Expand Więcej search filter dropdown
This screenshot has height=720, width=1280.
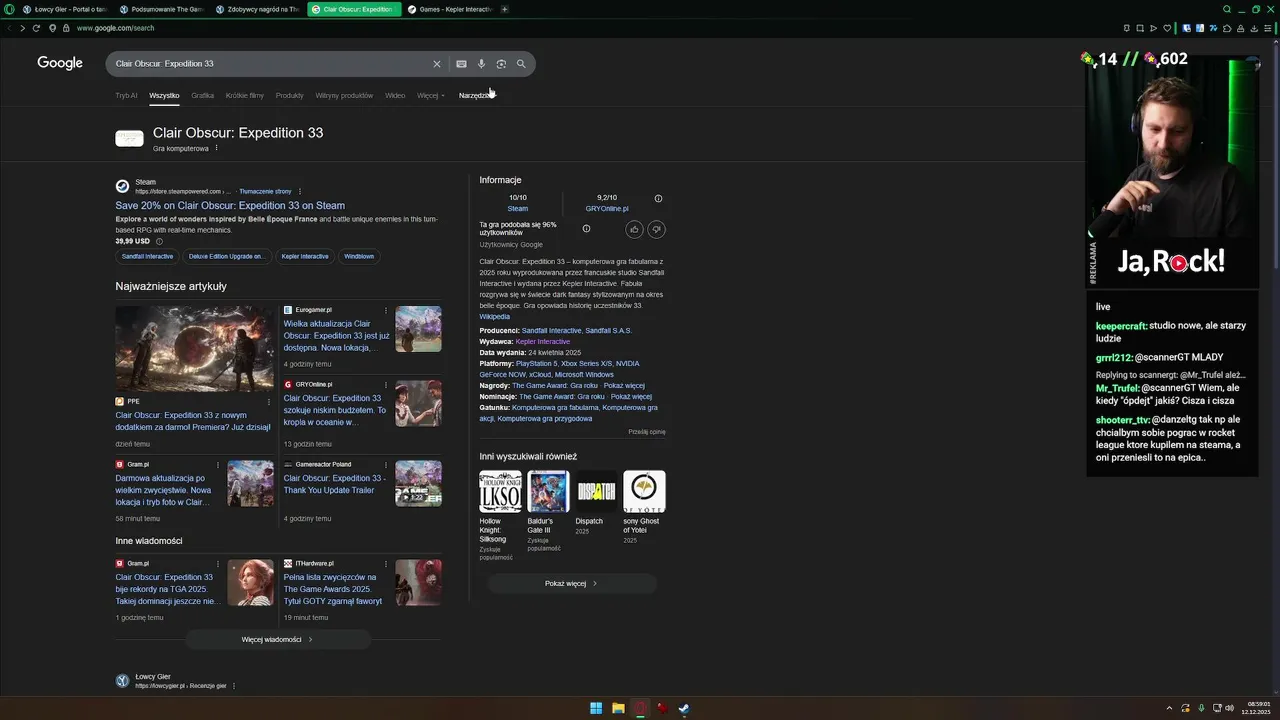[x=431, y=96]
